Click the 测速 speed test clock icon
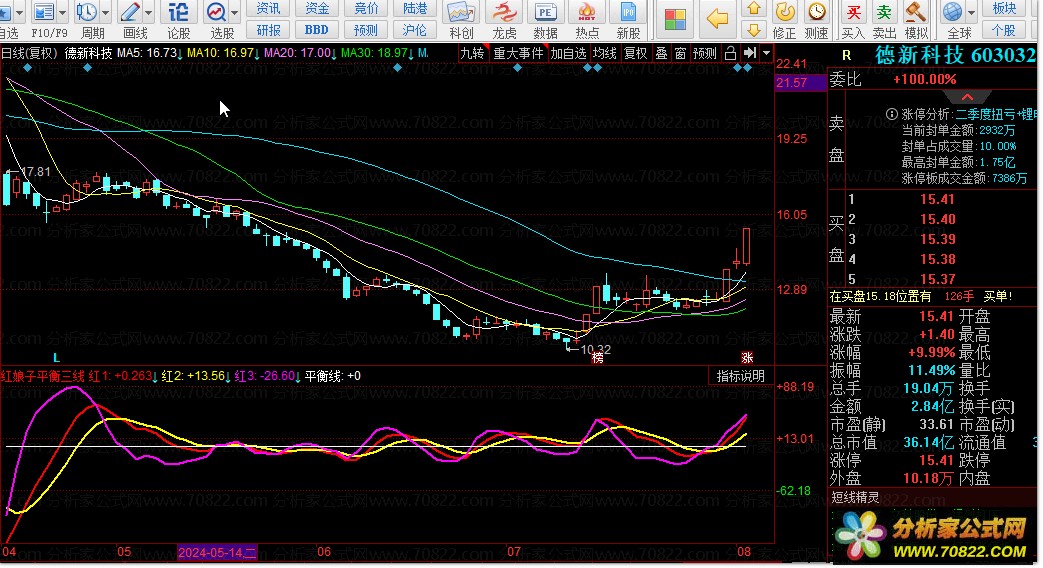1043x568 pixels. coord(816,12)
